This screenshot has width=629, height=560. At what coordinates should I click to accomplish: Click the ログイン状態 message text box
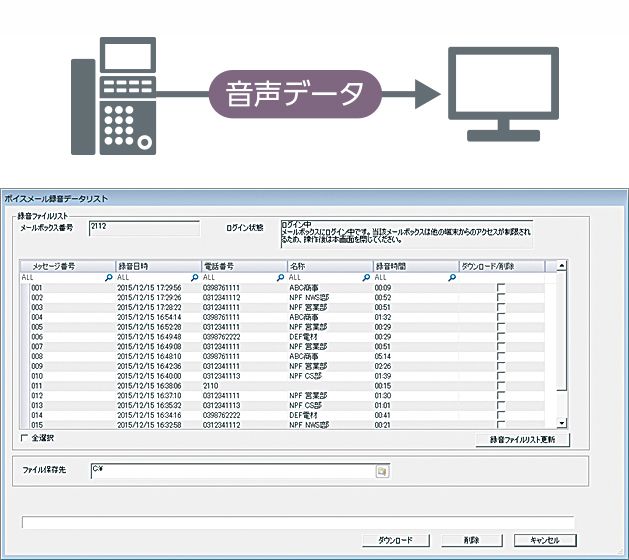(407, 234)
